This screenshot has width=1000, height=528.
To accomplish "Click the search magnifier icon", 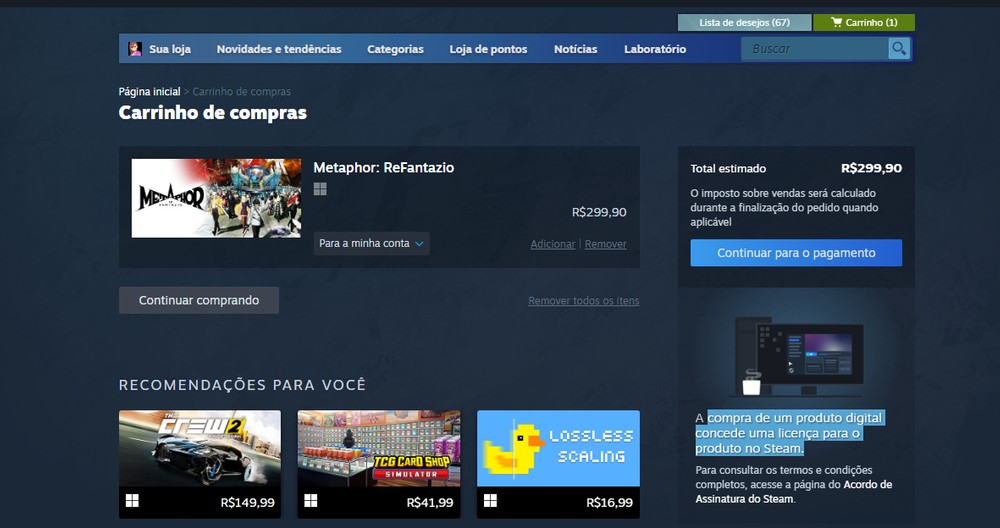I will click(899, 48).
